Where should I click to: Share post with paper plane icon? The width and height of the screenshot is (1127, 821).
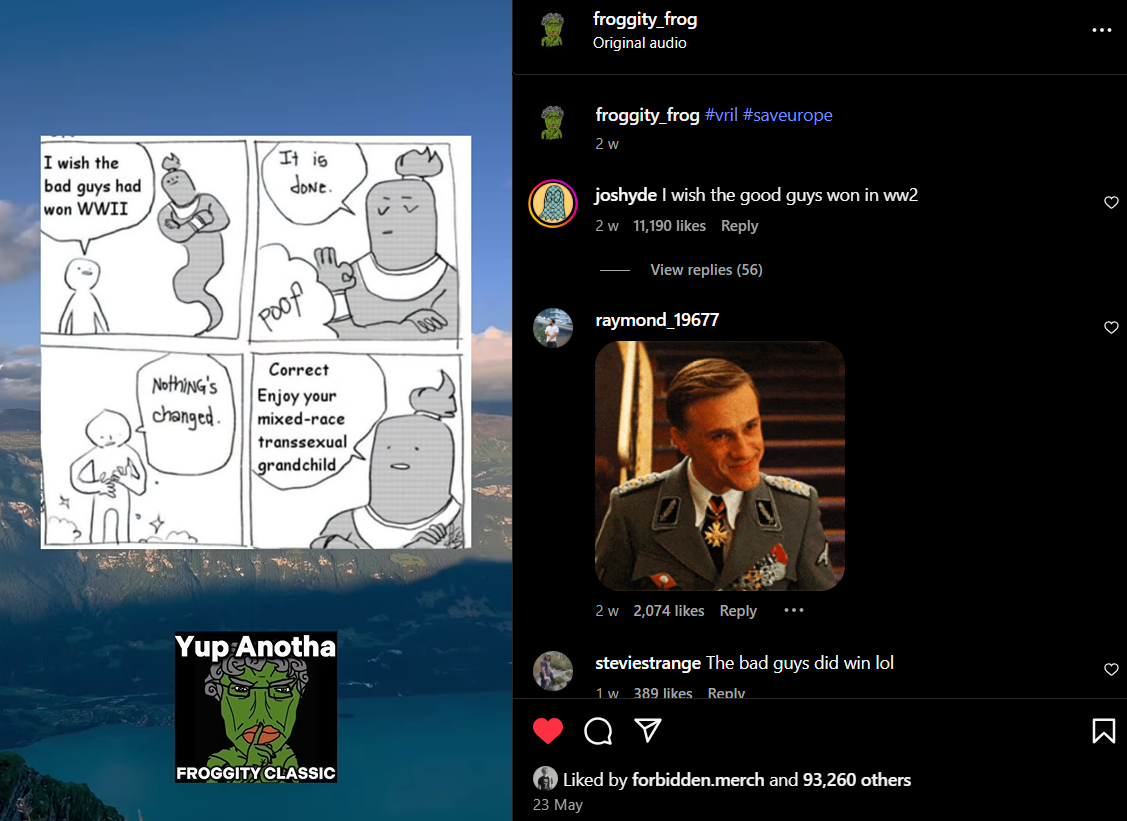(648, 730)
